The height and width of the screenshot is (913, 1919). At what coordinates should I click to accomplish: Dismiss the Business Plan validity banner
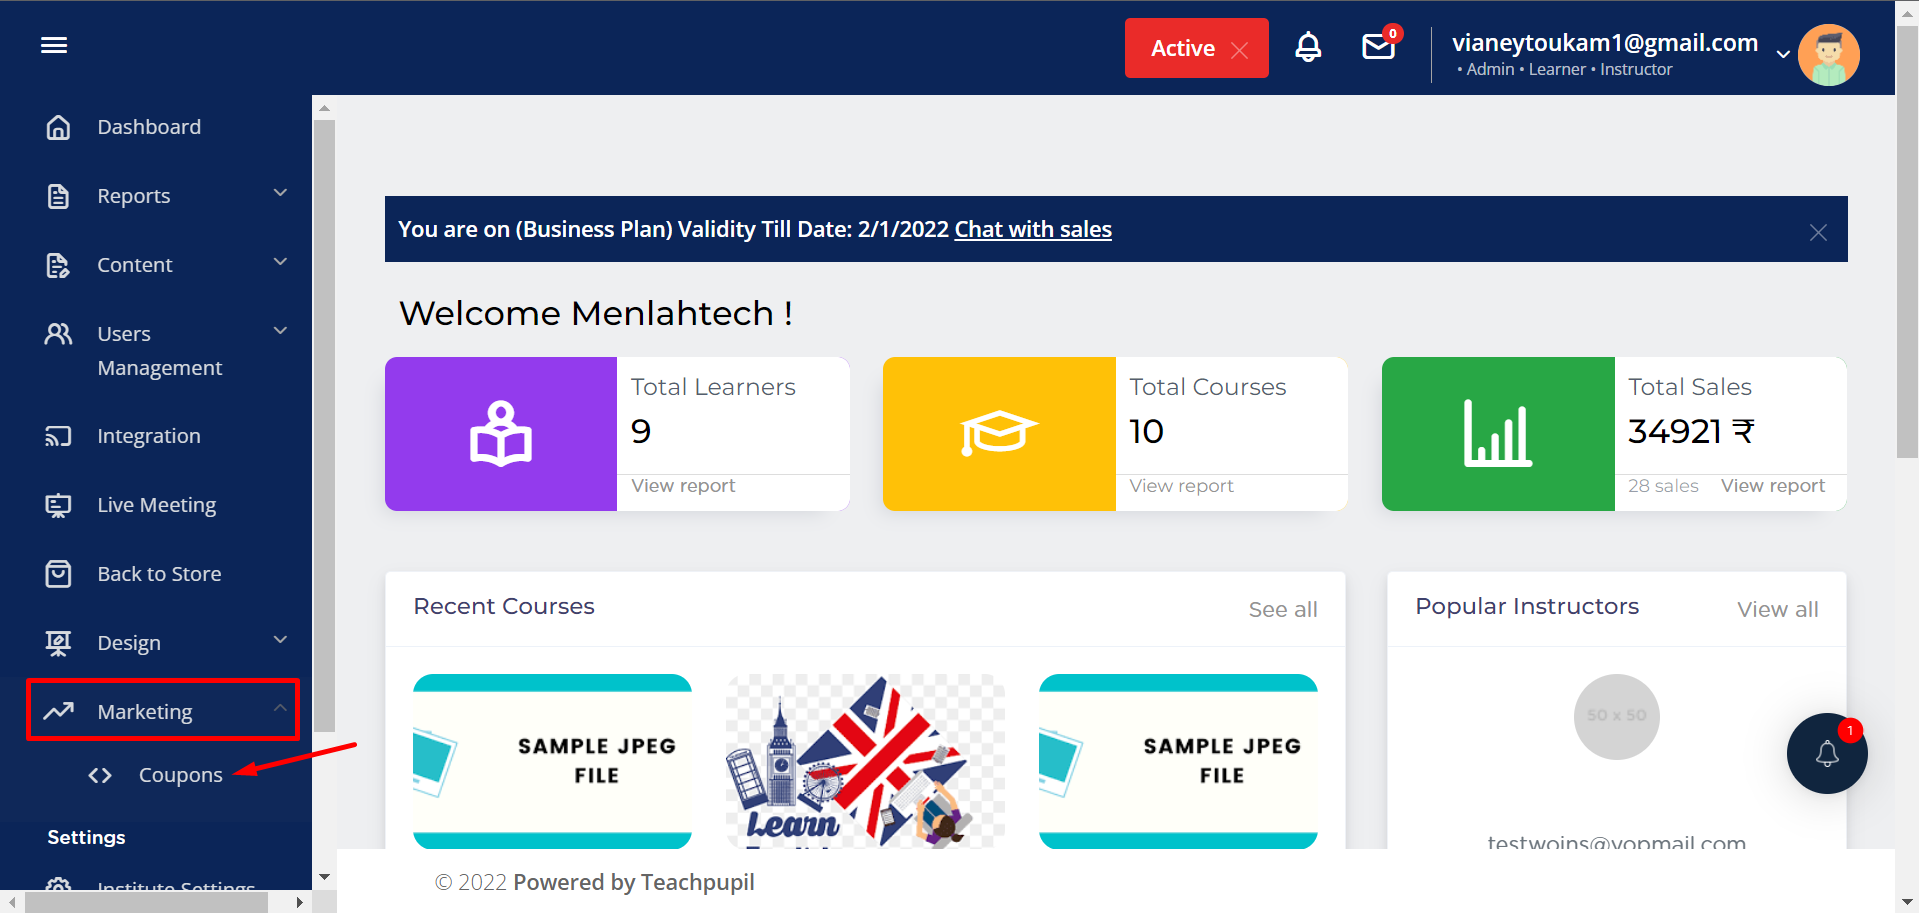(1818, 232)
